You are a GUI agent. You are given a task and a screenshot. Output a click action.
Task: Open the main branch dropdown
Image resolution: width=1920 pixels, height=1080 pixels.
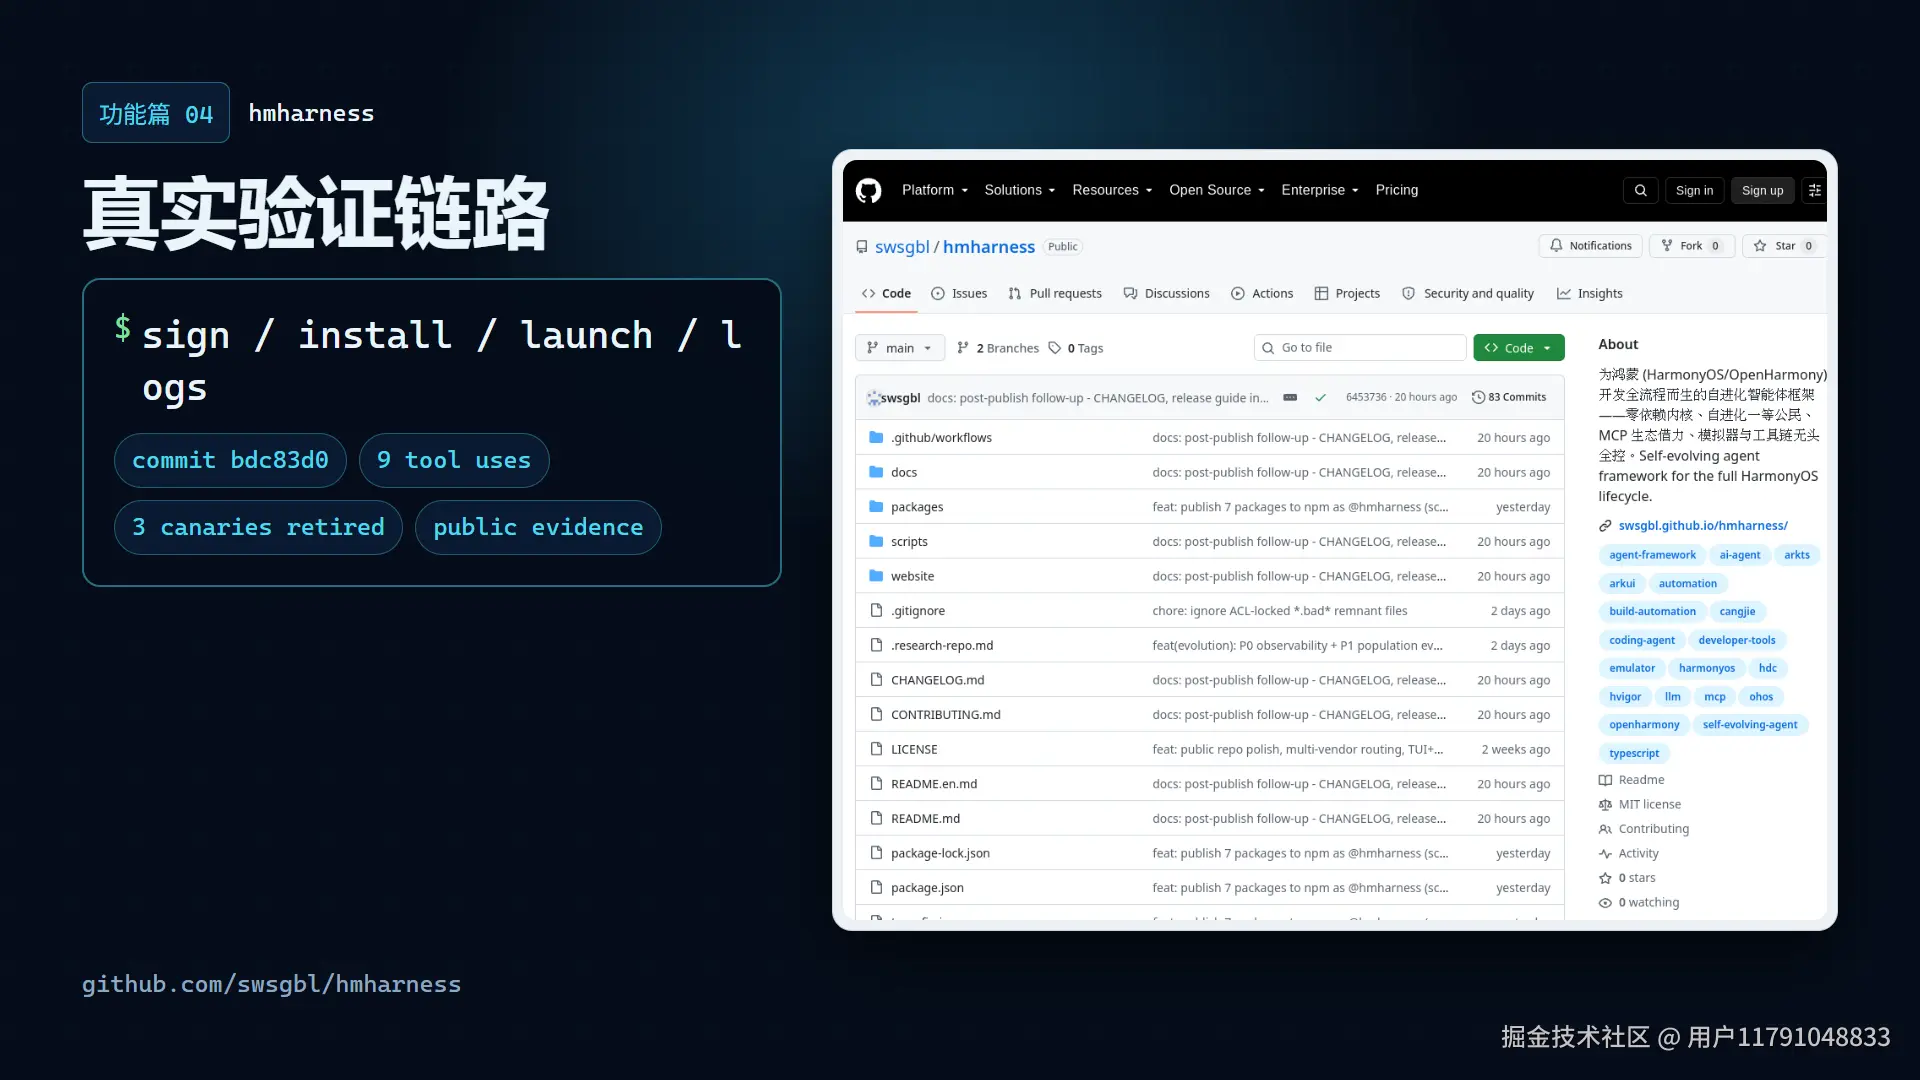click(x=899, y=348)
